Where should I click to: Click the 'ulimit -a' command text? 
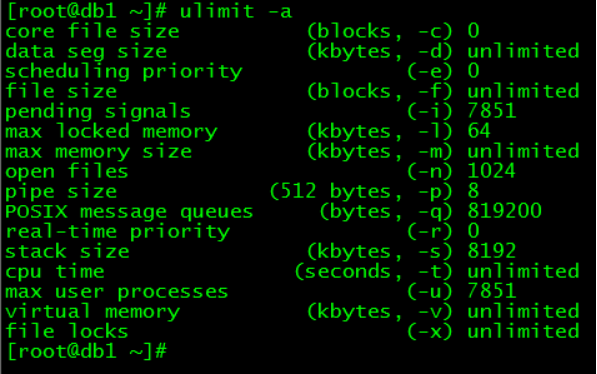pyautogui.click(x=236, y=11)
